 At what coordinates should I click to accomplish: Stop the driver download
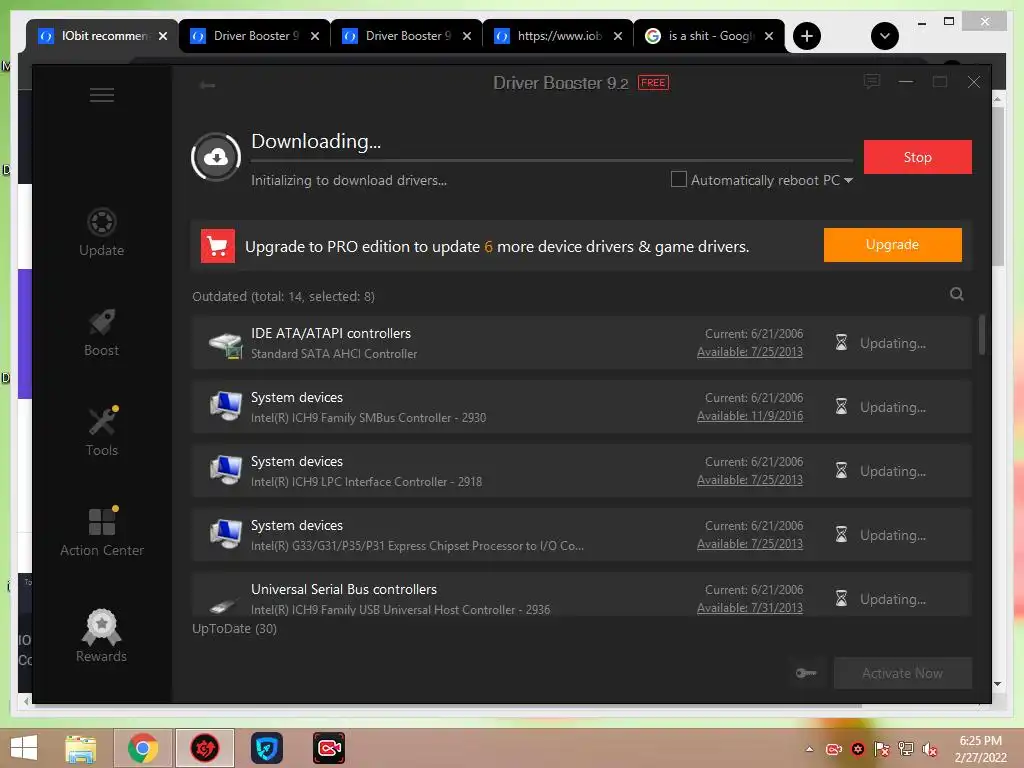(918, 157)
